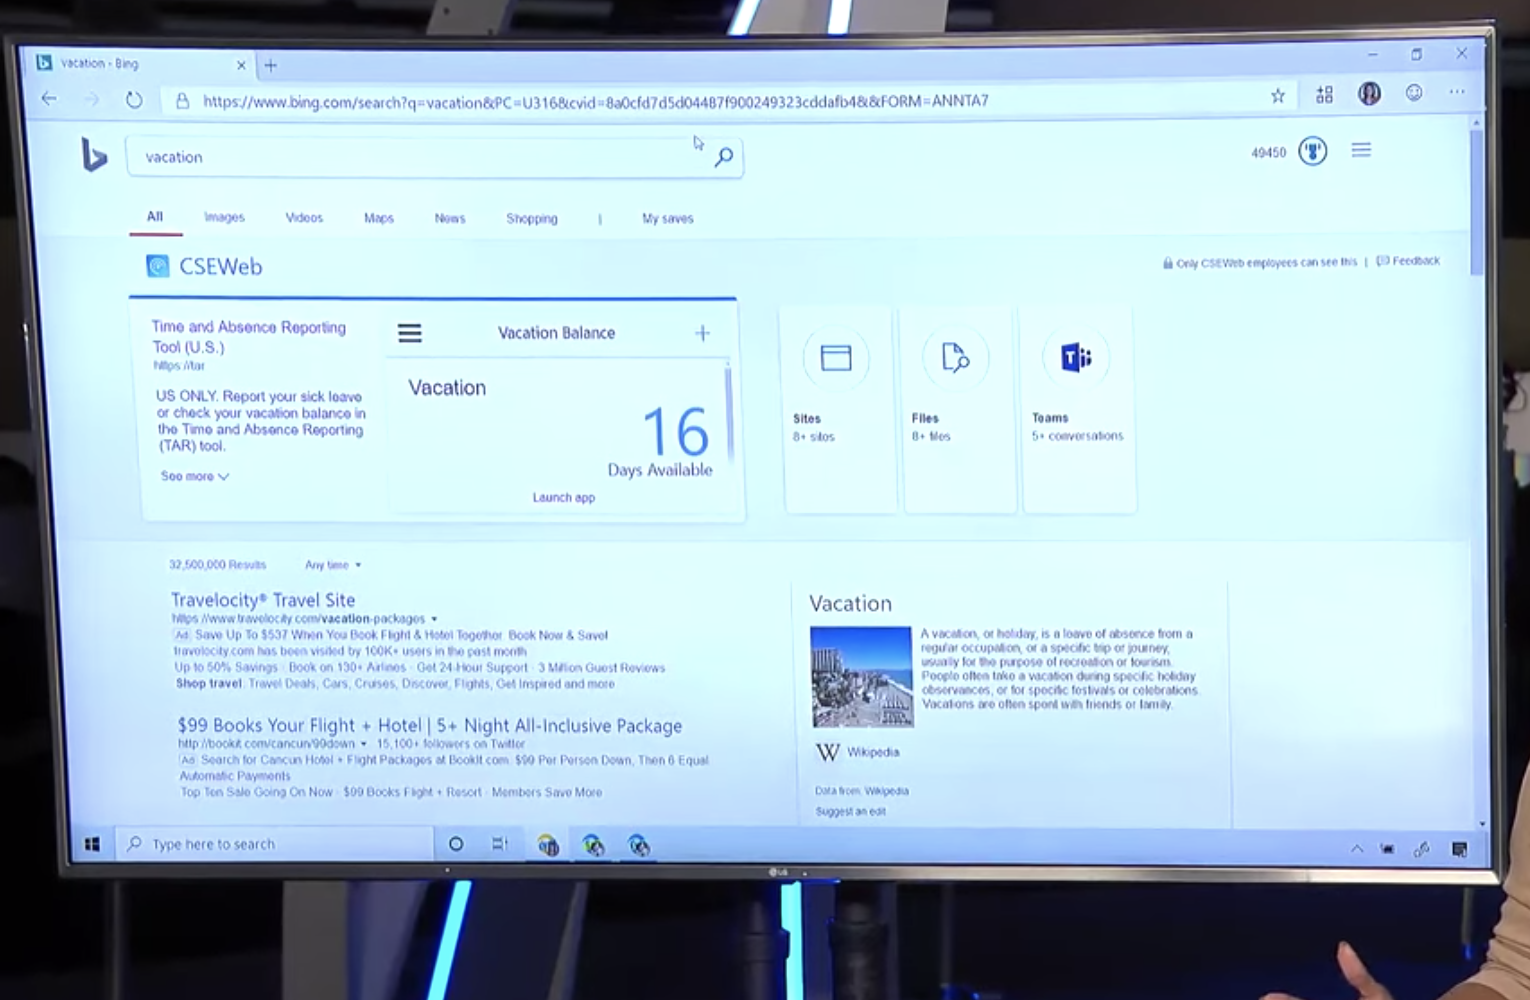Screen dimensions: 1530x1000
Task: Open a new browser tab
Action: [270, 66]
